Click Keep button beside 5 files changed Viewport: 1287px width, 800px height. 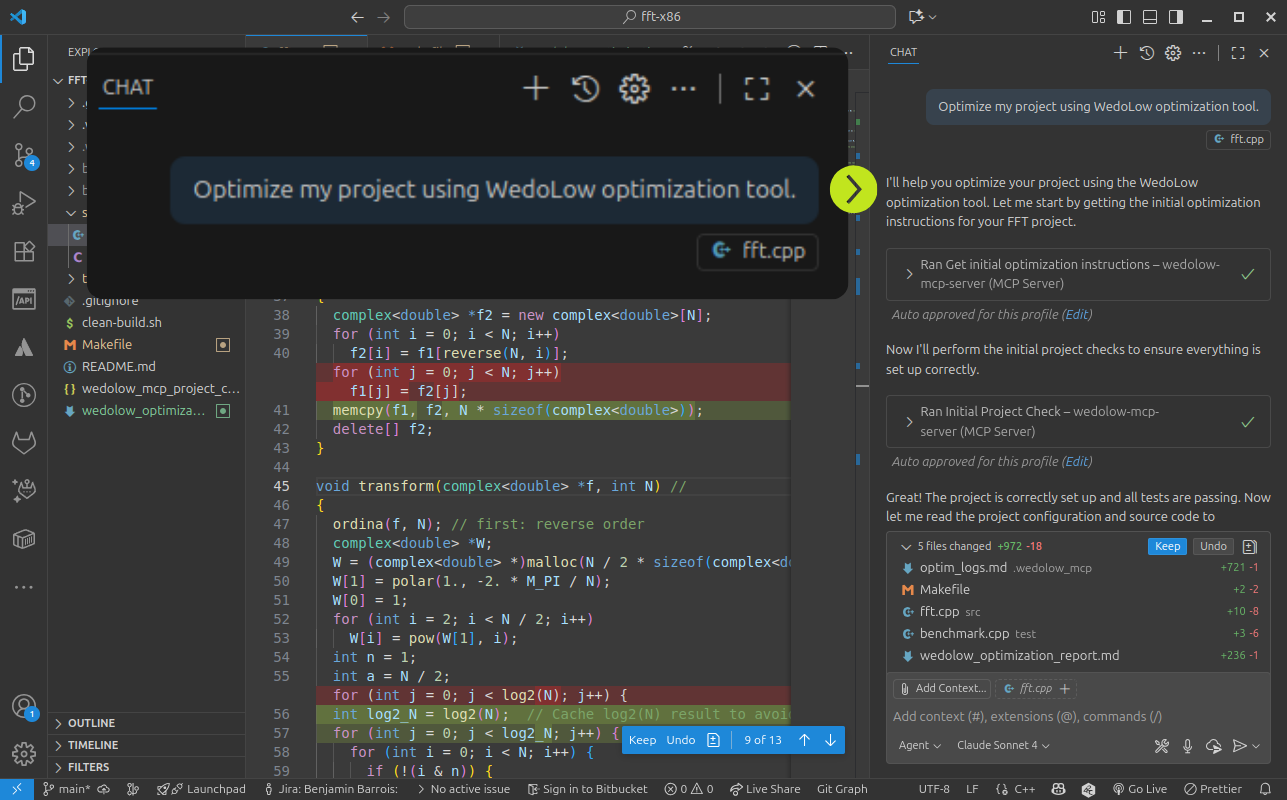point(1167,546)
